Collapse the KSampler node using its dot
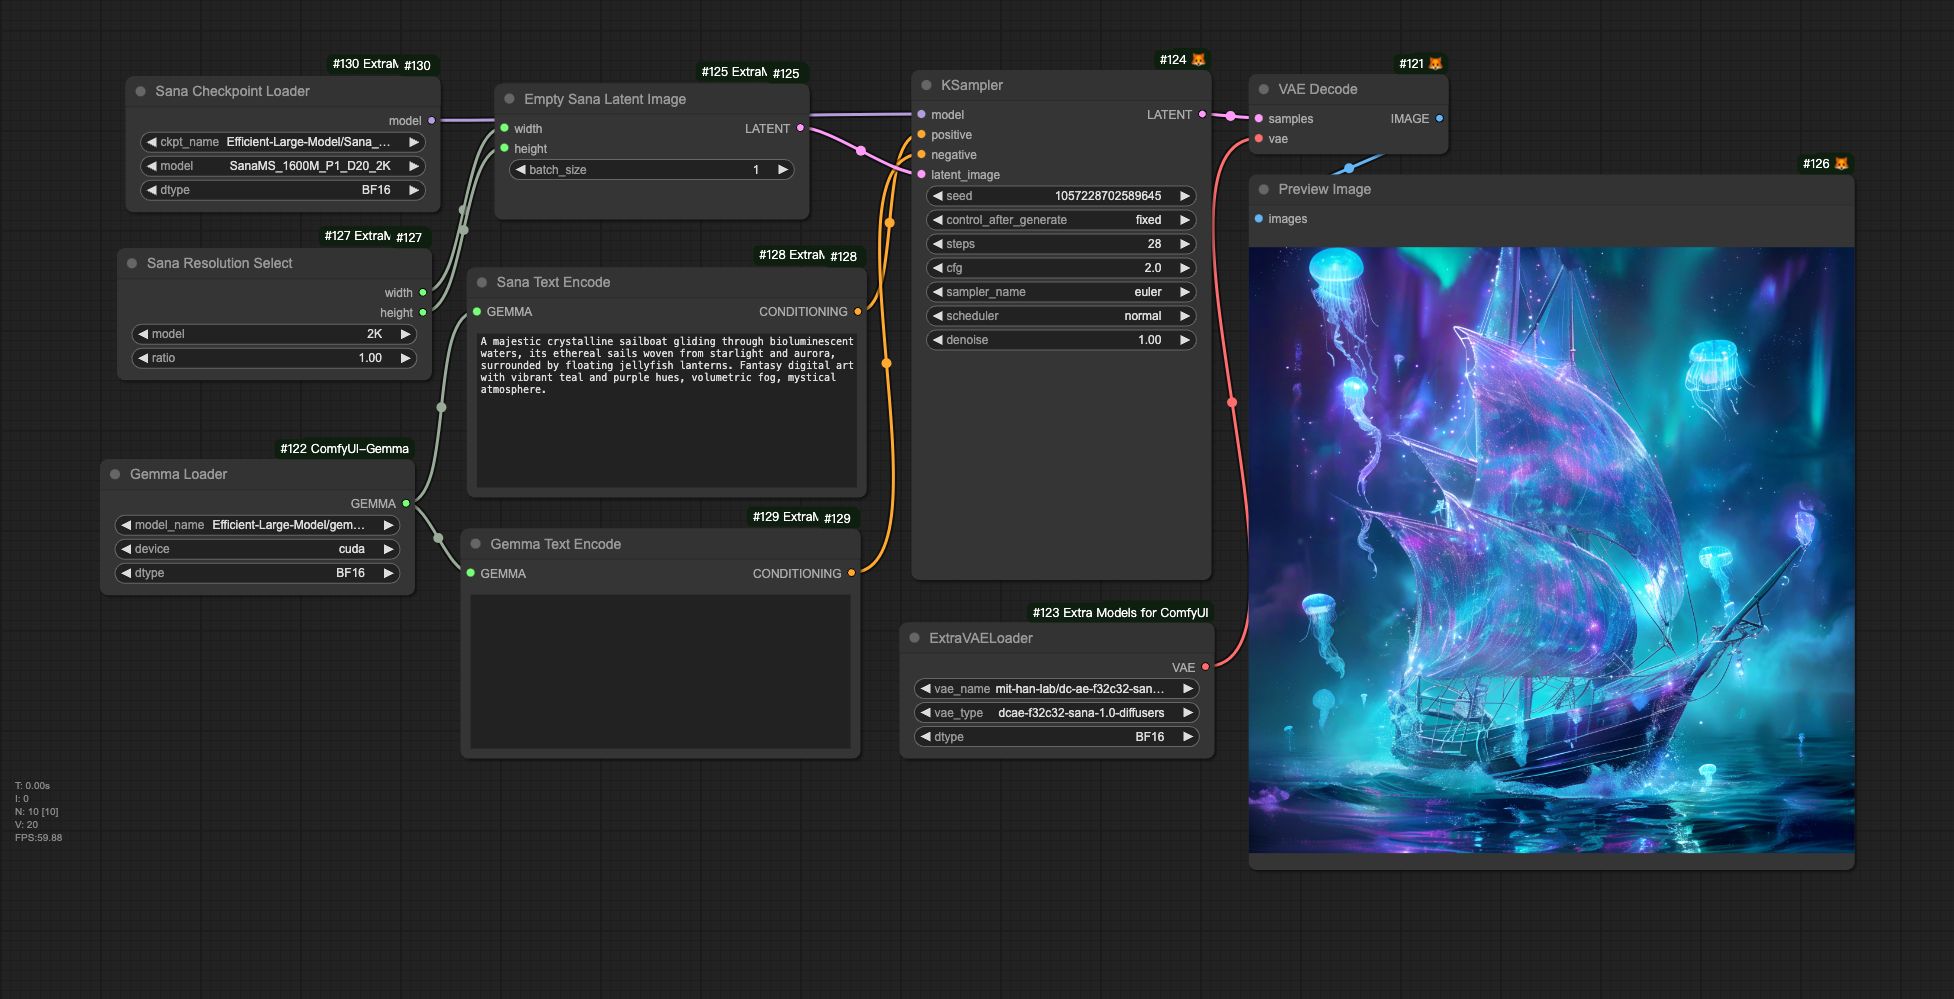 926,86
